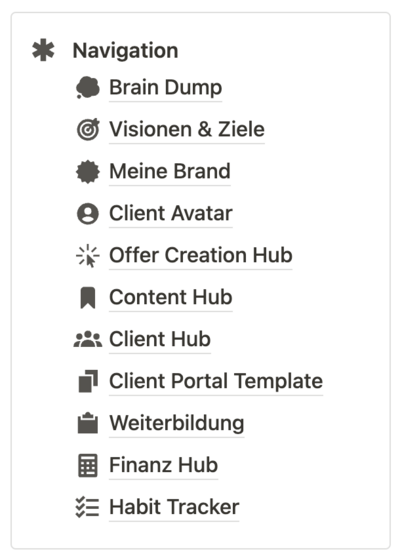Click the person circle icon for Client Avatar
Screen dimensions: 400x560
tap(88, 214)
